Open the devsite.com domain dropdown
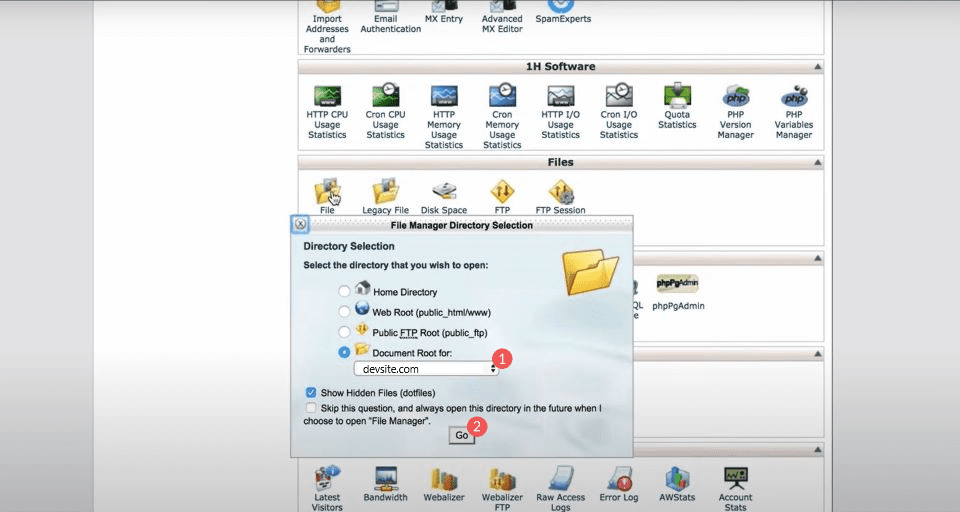The image size is (960, 512). pos(426,369)
